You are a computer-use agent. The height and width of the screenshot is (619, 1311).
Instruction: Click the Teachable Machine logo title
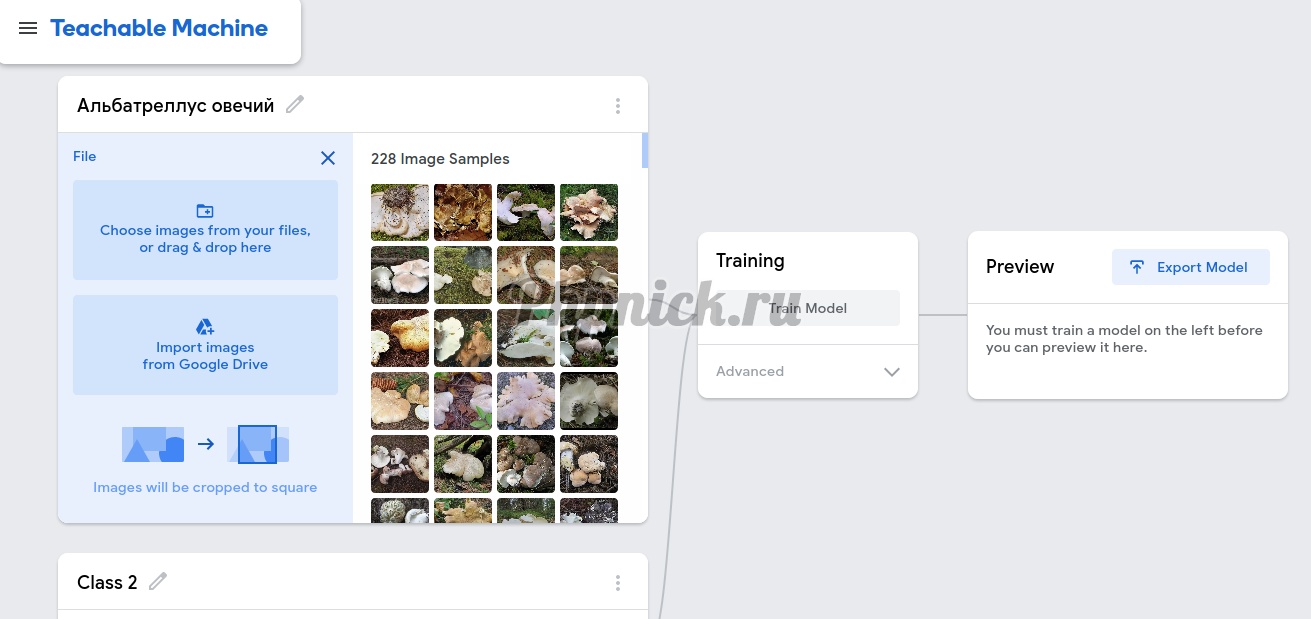point(159,28)
